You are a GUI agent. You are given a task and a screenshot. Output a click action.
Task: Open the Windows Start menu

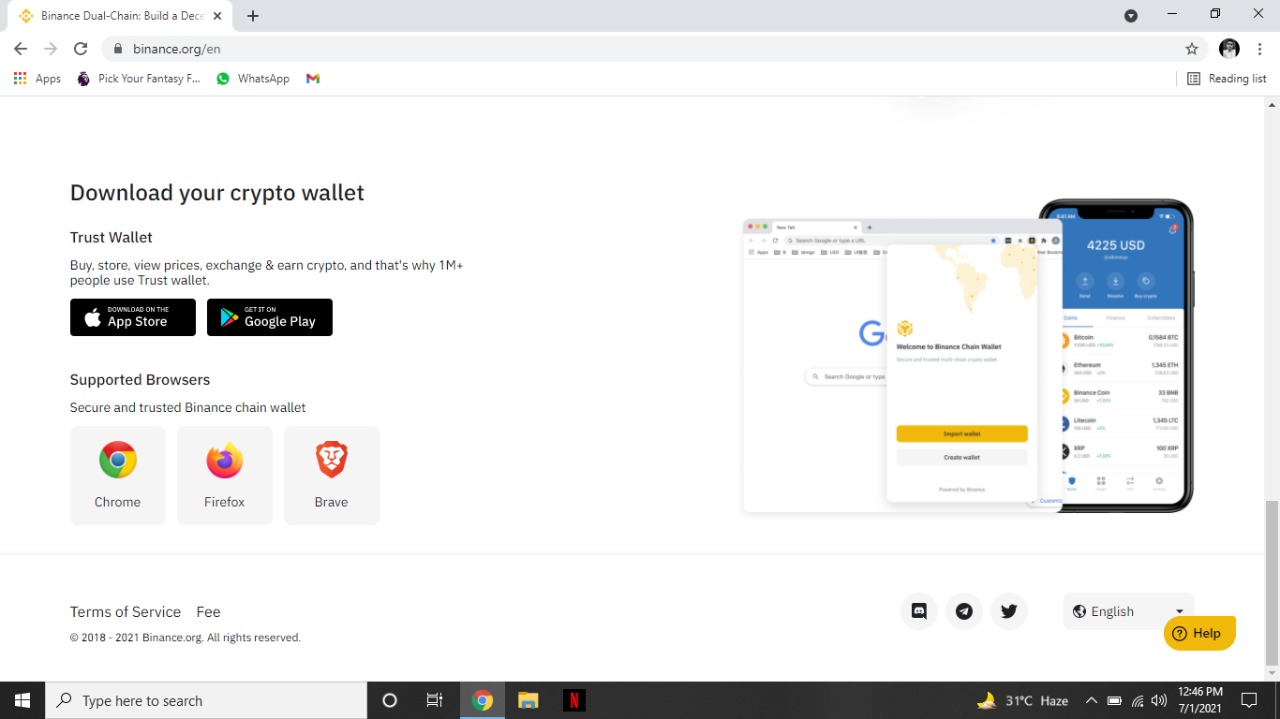[22, 700]
